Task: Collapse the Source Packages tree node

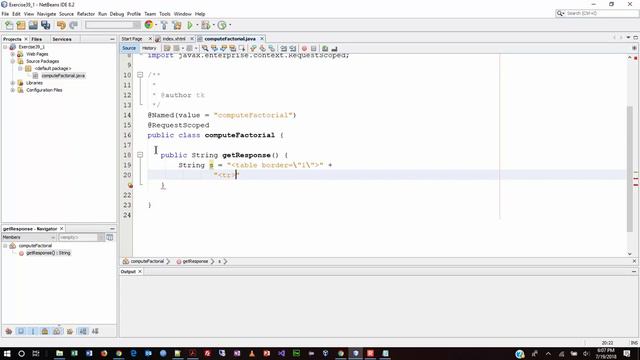Action: pos(13,61)
